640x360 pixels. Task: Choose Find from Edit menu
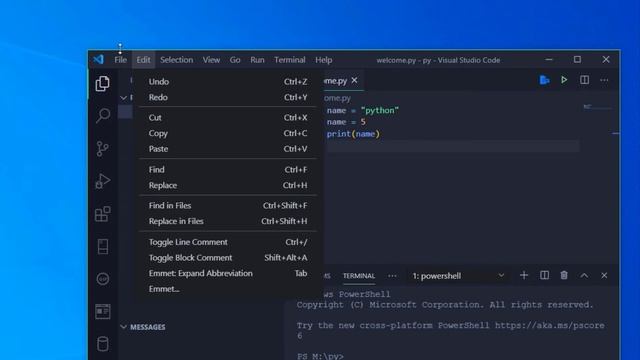[x=228, y=169]
